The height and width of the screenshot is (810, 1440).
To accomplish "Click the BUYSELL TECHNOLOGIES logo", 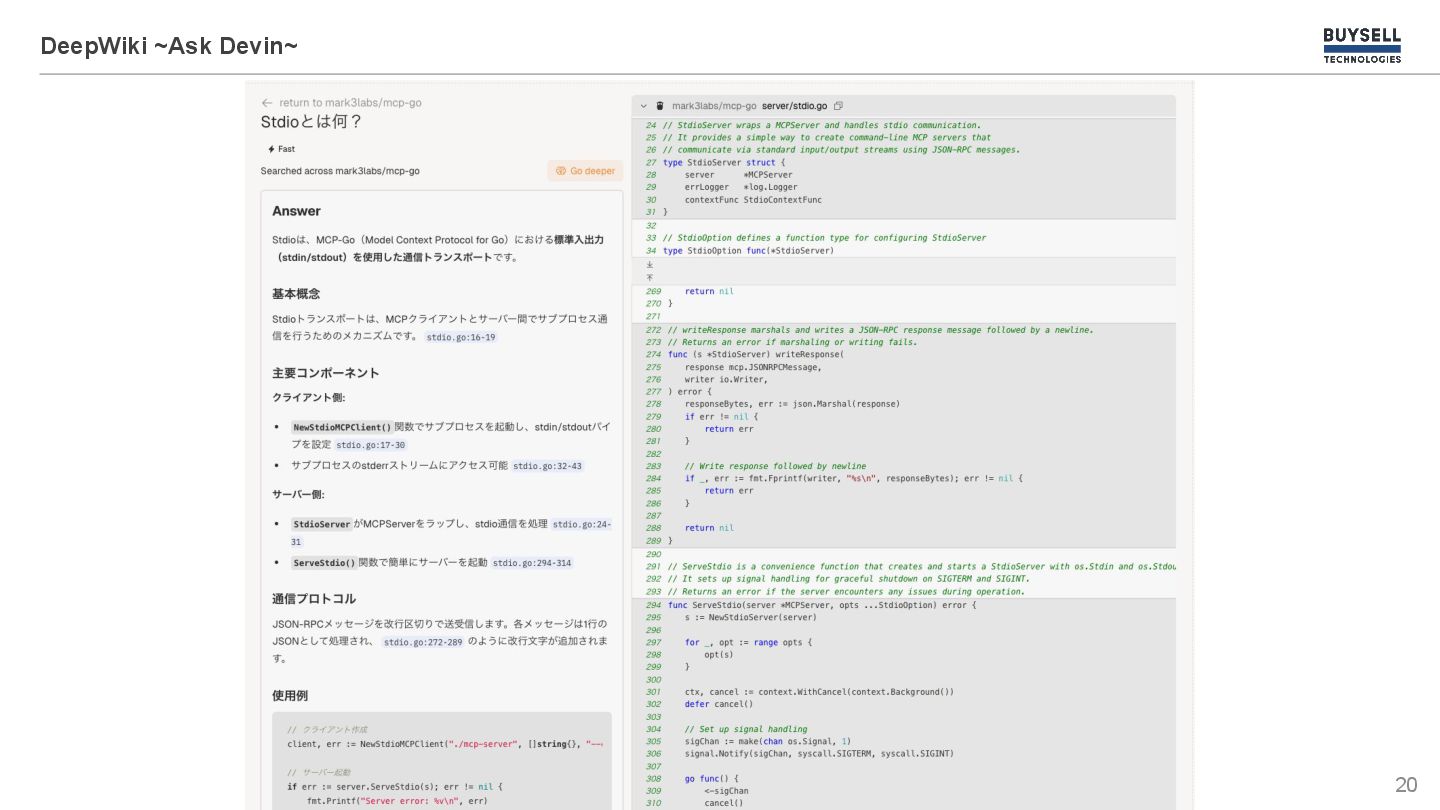I will [x=1362, y=45].
